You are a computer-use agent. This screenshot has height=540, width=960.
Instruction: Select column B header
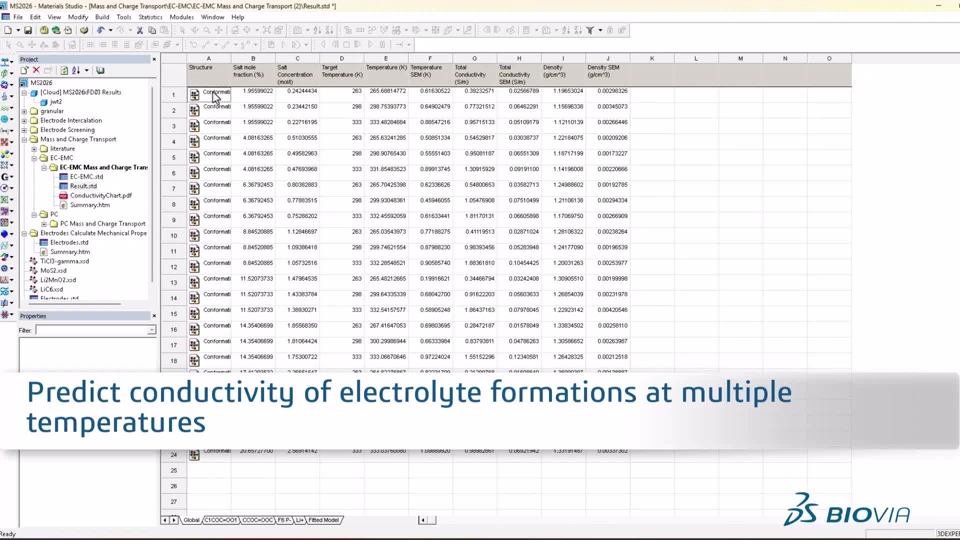tap(253, 59)
